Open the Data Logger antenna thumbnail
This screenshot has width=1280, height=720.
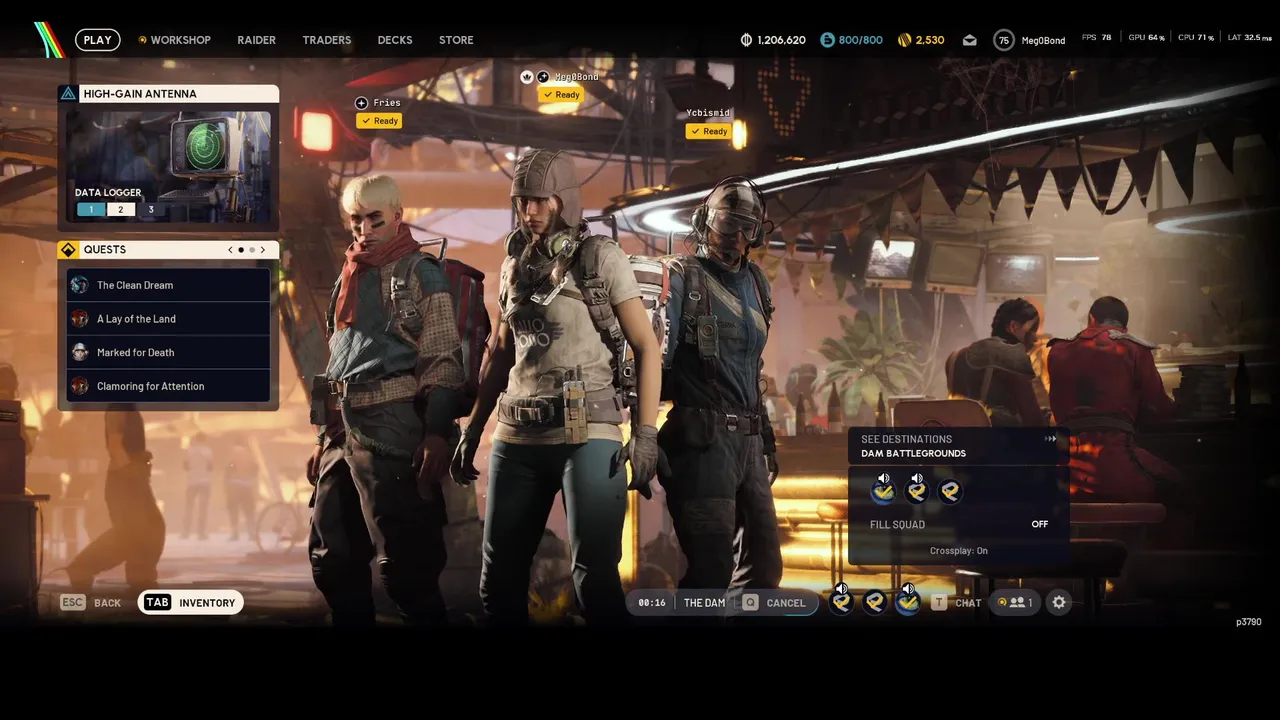click(168, 165)
